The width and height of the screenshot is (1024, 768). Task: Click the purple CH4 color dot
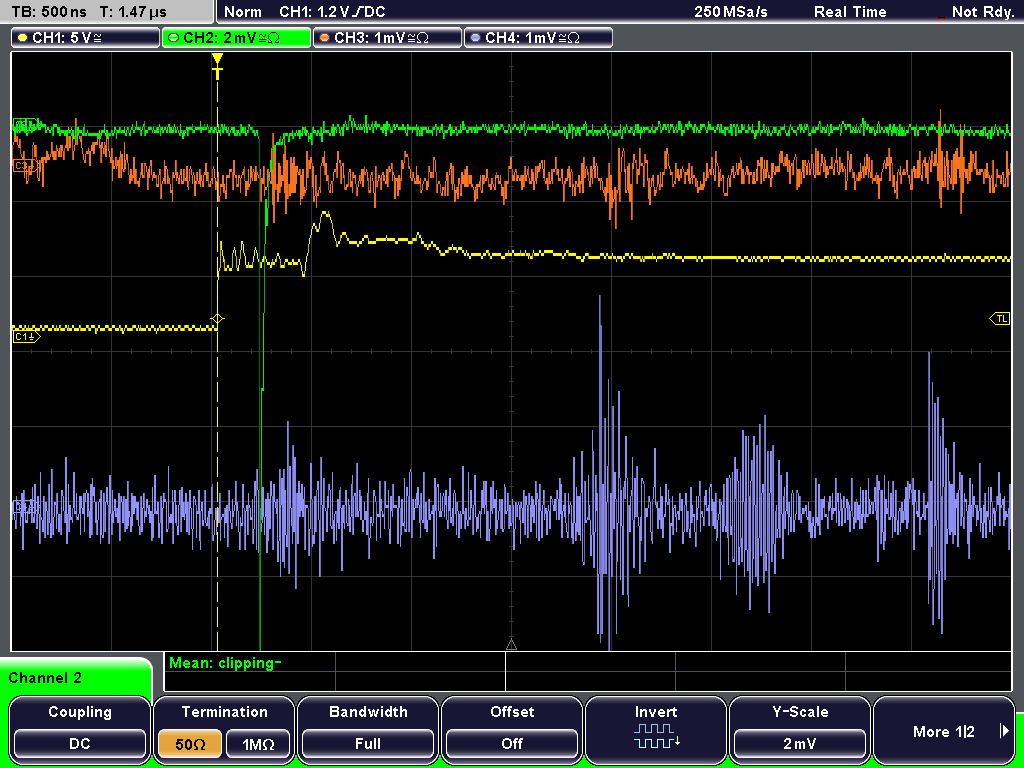(x=475, y=38)
